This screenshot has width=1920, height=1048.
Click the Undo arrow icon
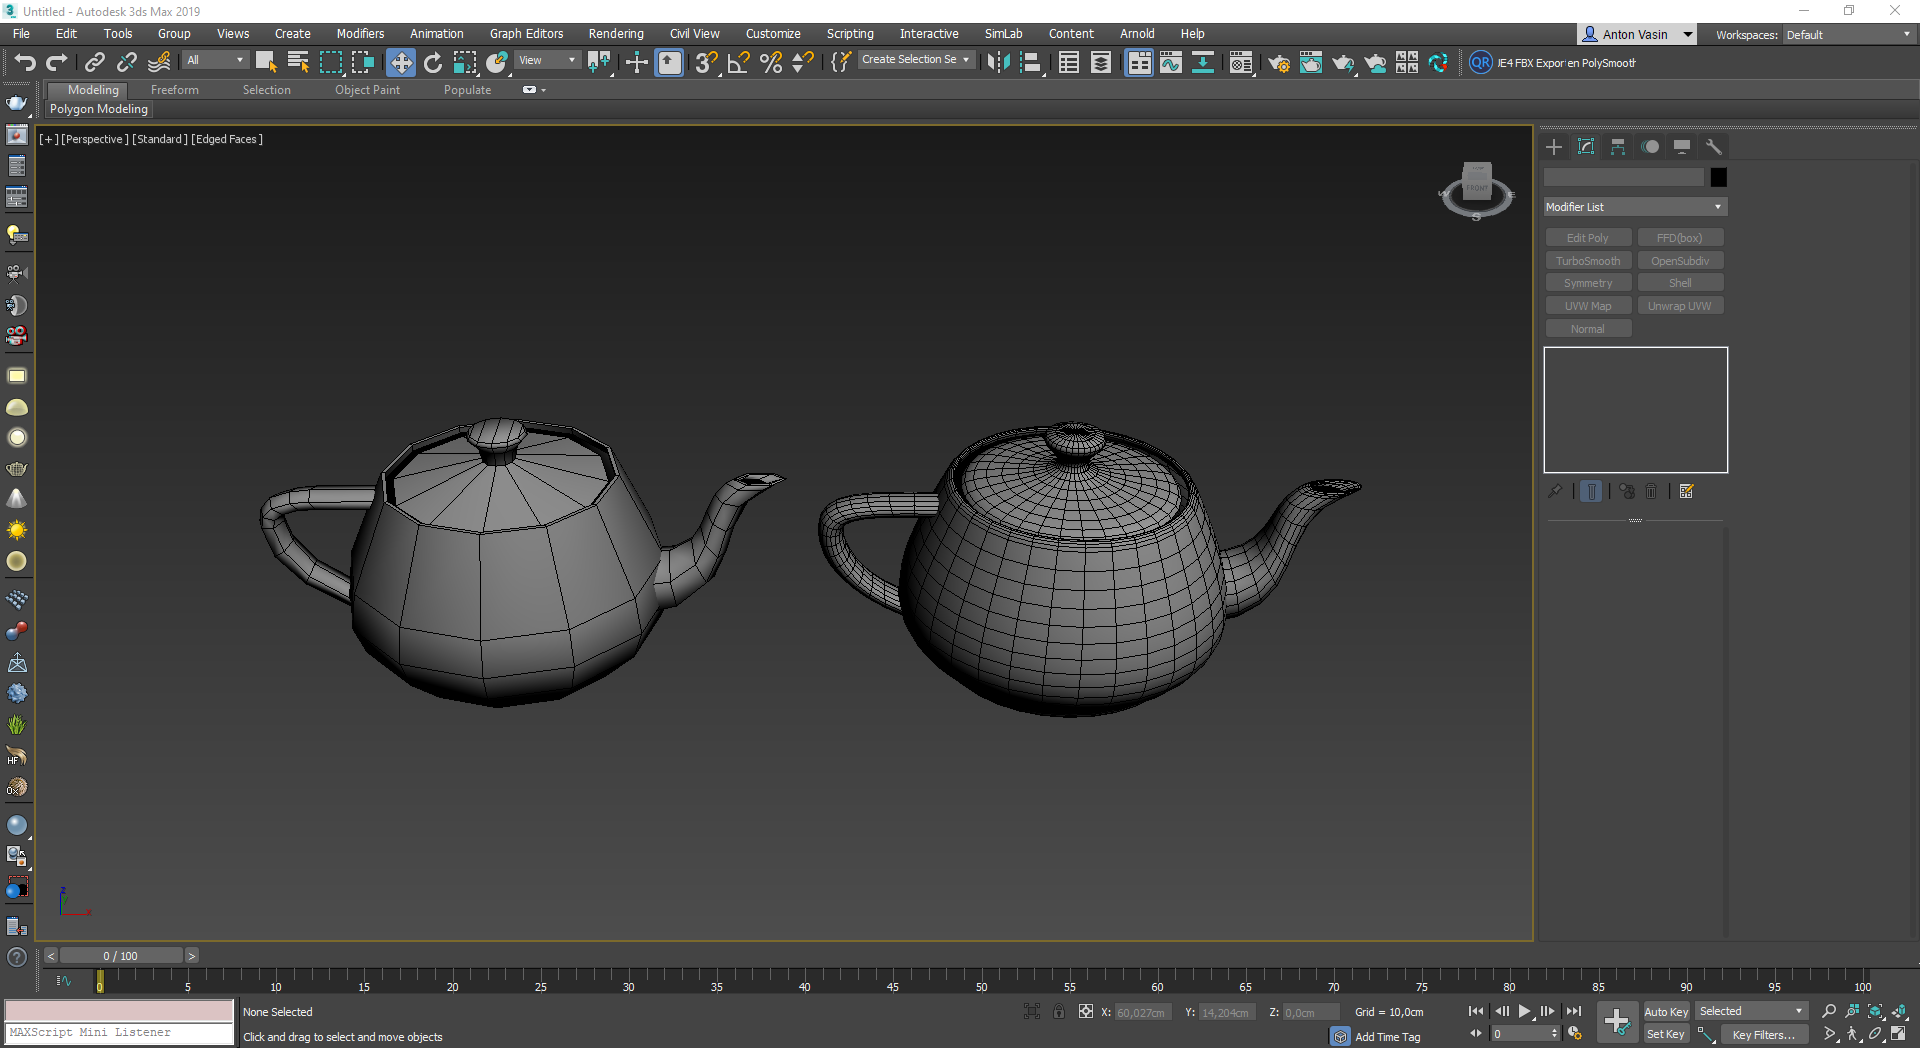24,63
